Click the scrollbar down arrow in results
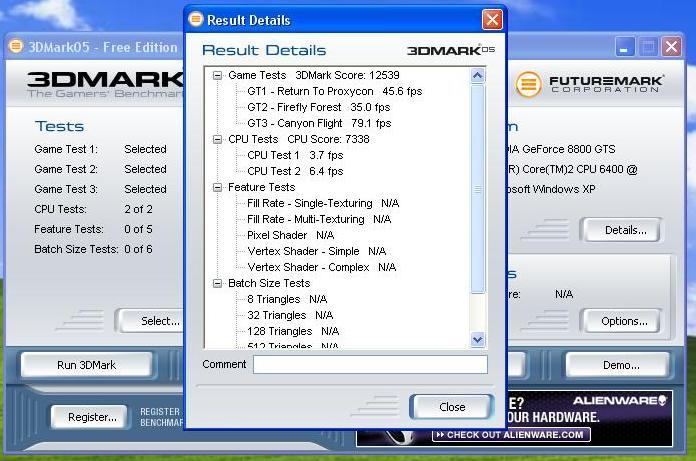Screen dimensions: 696x461 pyautogui.click(x=478, y=340)
